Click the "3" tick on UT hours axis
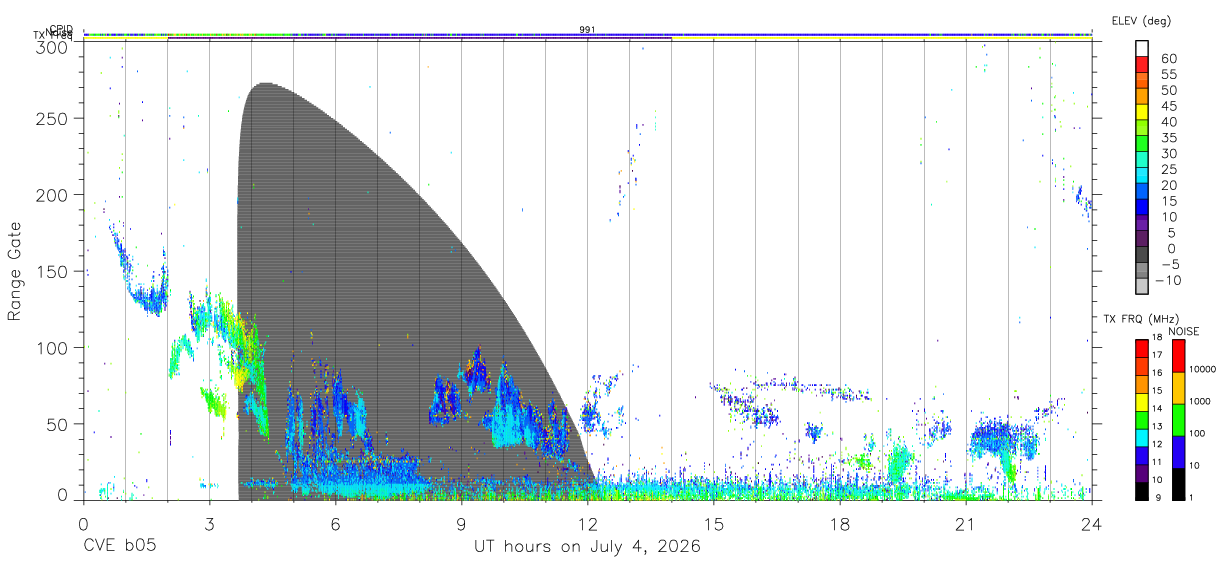 pos(209,524)
